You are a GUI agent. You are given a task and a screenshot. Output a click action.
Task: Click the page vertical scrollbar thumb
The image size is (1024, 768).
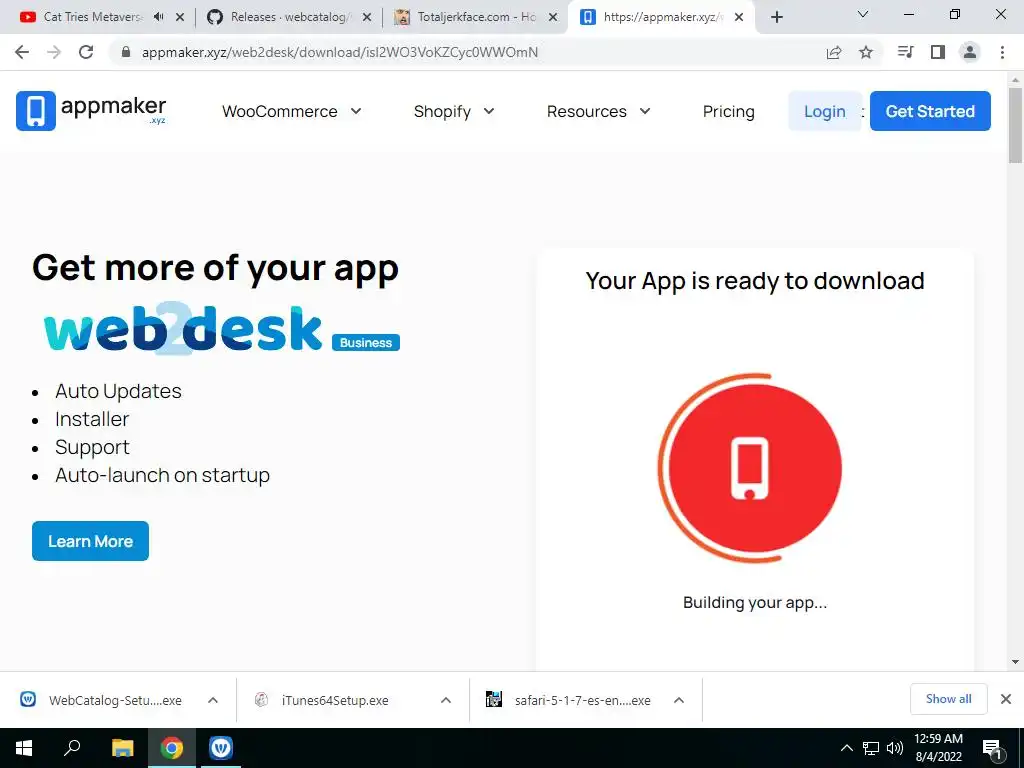tap(1016, 125)
